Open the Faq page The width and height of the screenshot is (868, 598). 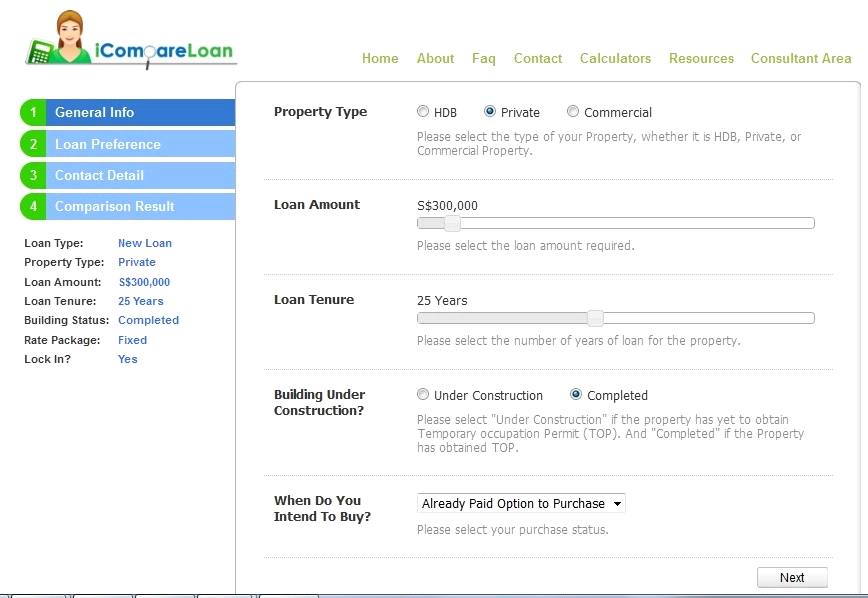[484, 58]
